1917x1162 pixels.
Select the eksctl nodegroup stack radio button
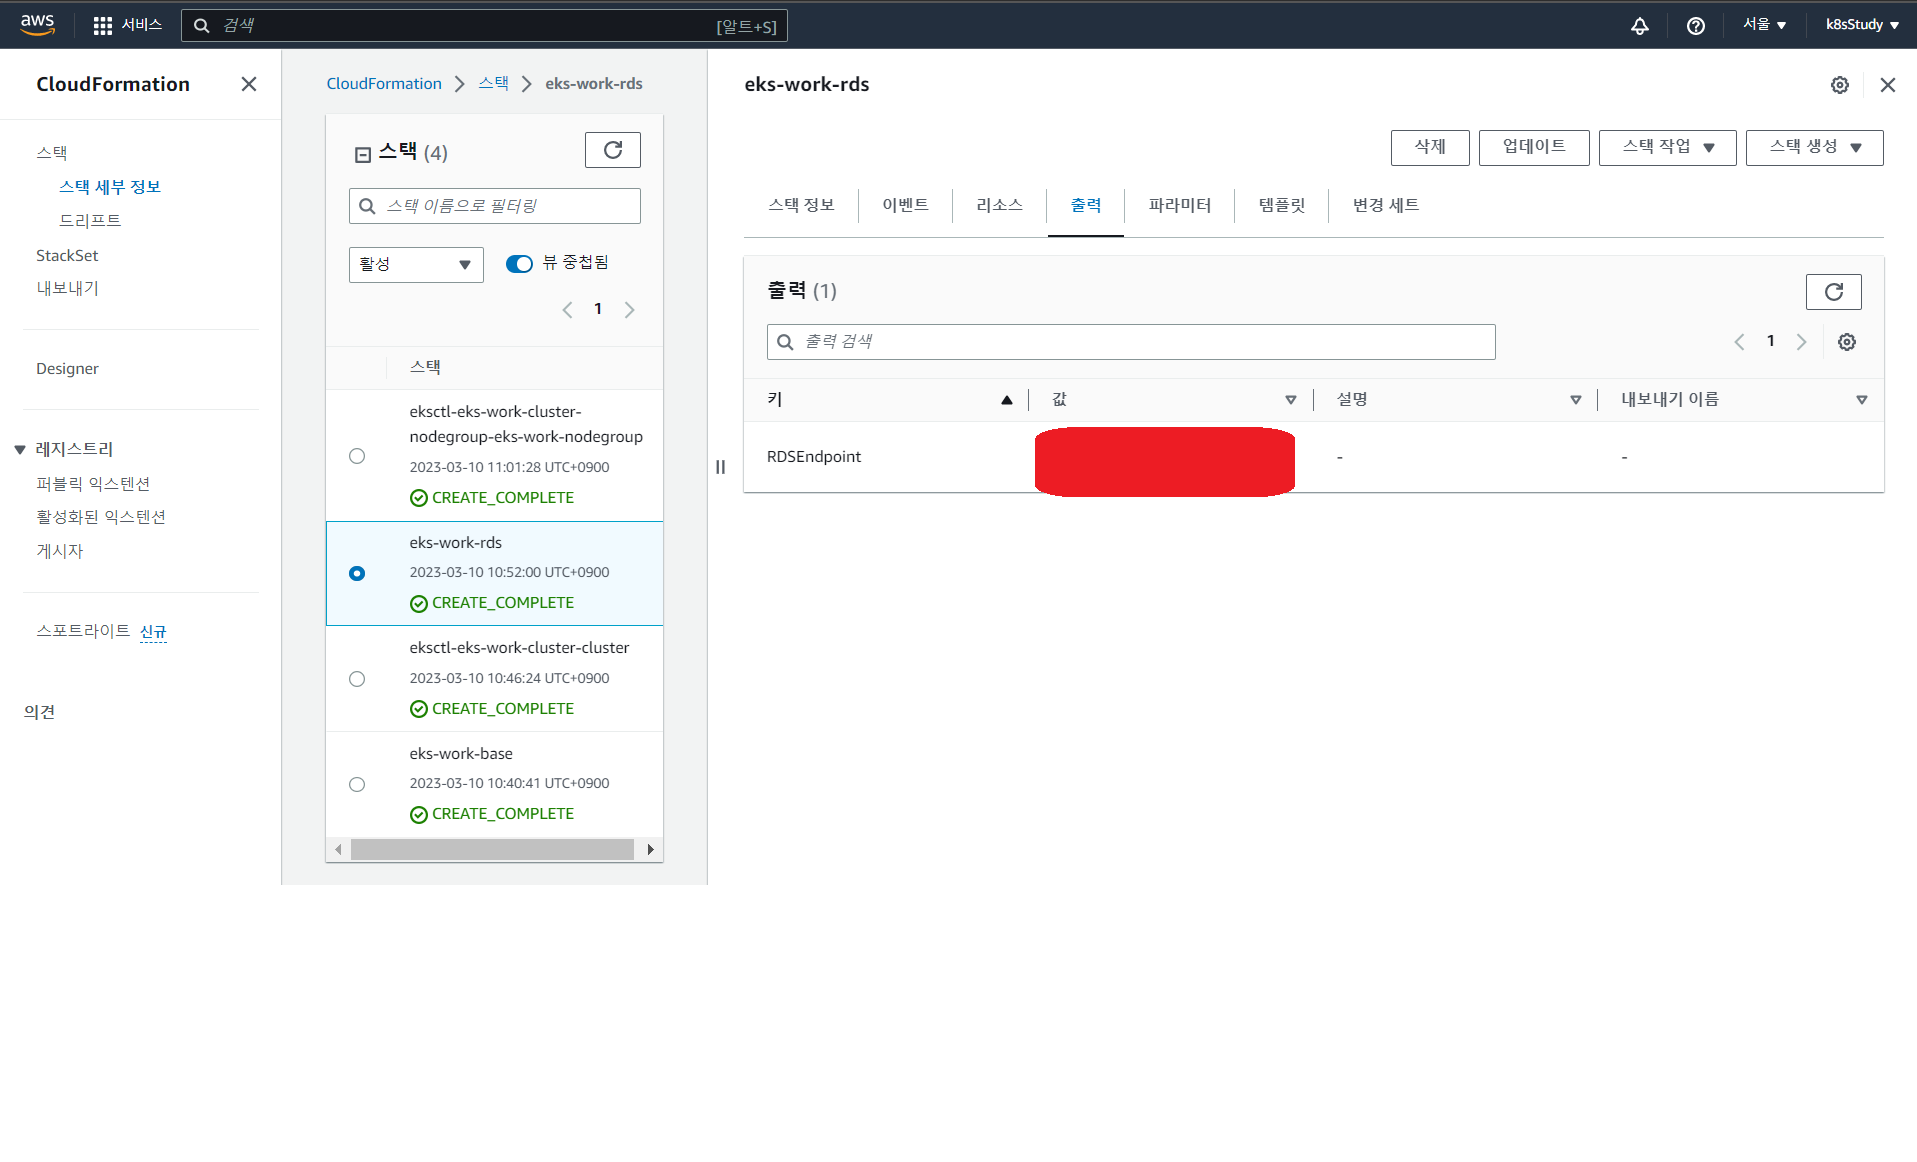[x=357, y=456]
